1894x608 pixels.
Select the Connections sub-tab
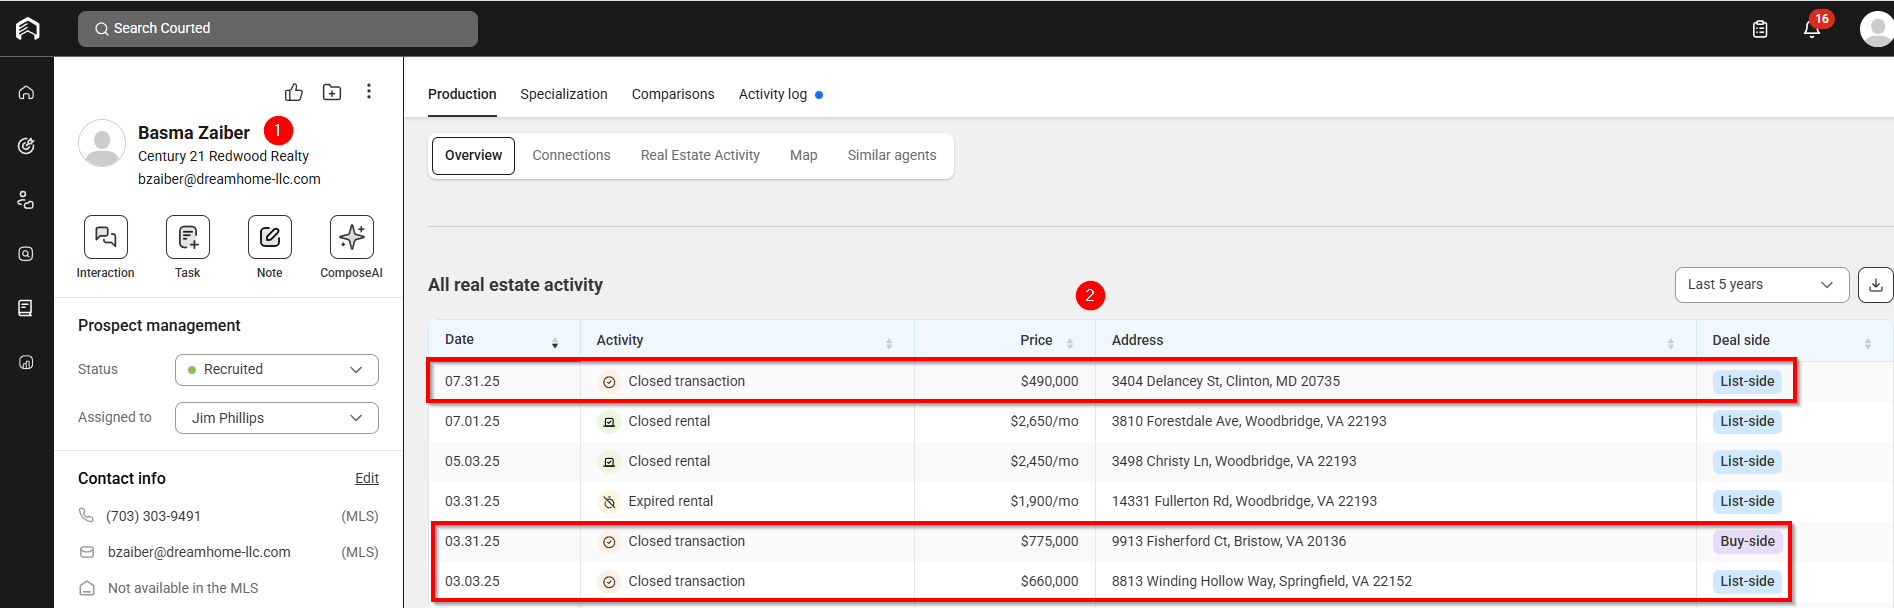pos(571,155)
